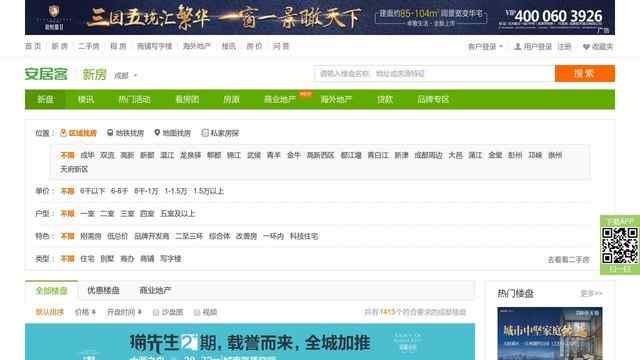Click the user login person icon
The image size is (640, 360).
tap(518, 47)
